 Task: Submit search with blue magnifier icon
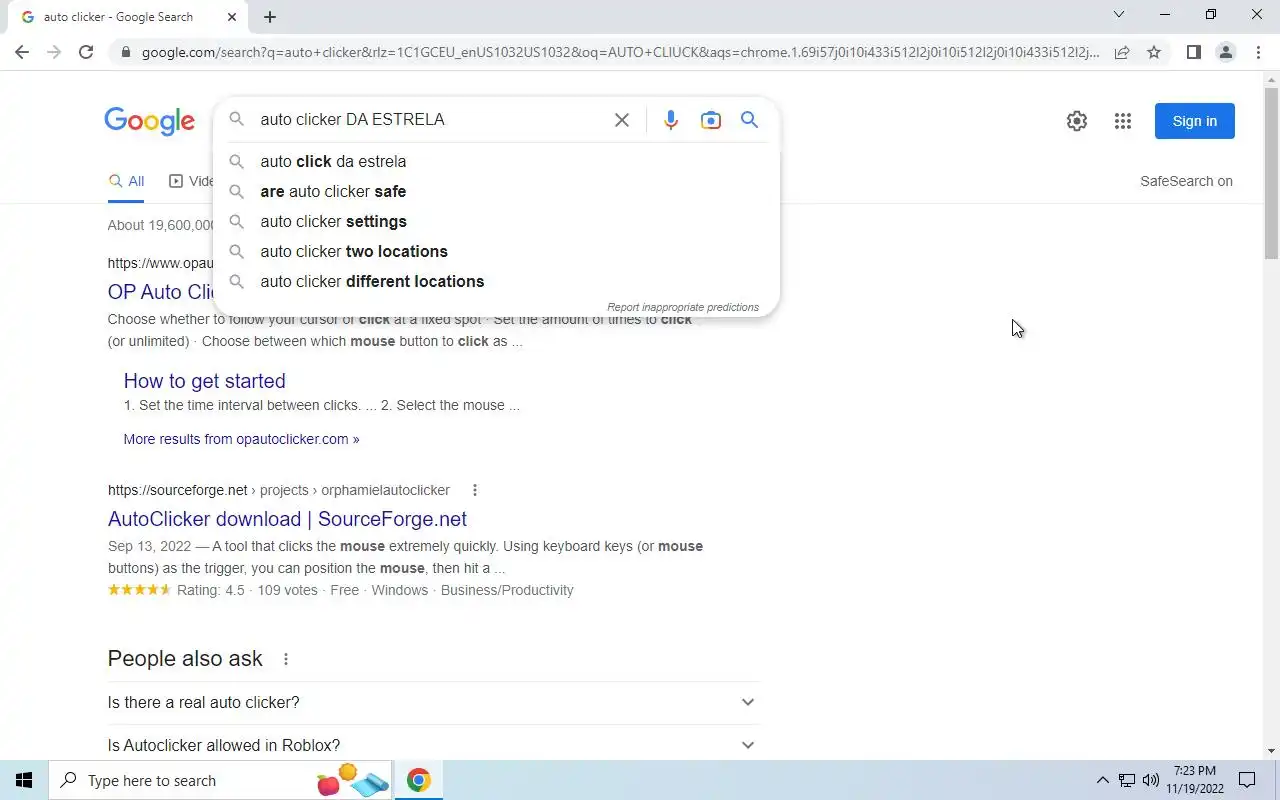(749, 120)
